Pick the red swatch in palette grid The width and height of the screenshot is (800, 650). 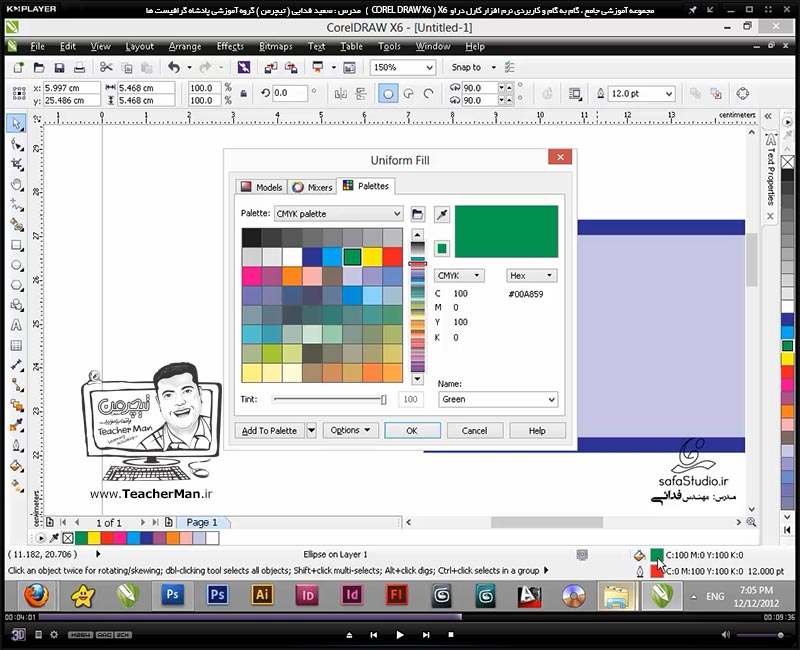pos(392,257)
